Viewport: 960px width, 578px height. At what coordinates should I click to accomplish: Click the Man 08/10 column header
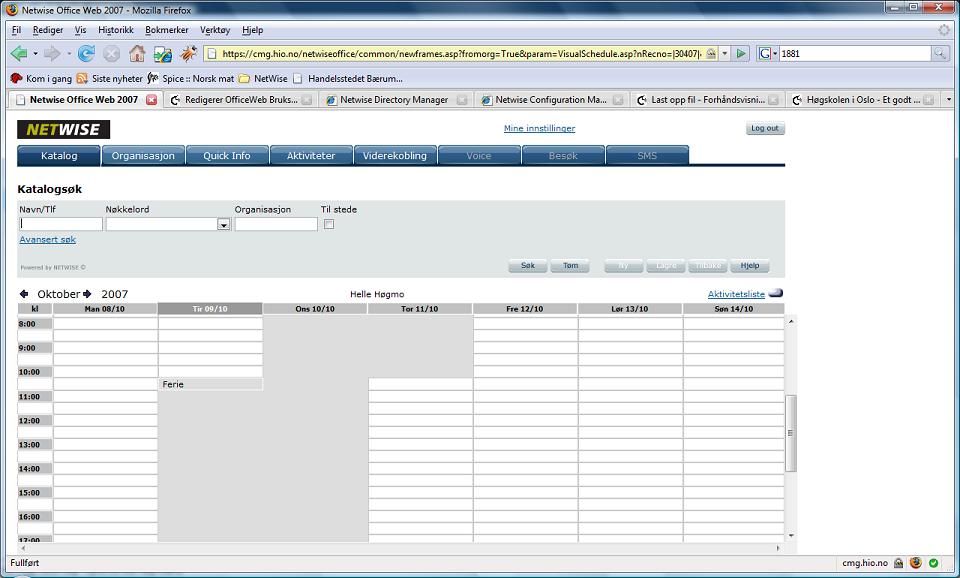click(x=105, y=309)
